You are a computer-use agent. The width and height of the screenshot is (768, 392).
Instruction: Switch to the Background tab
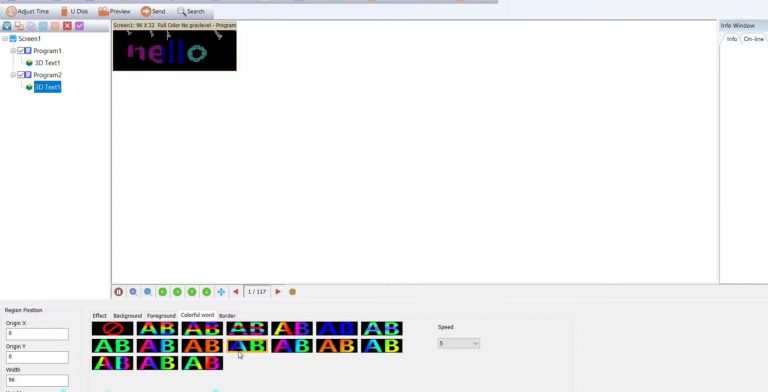[x=127, y=316]
